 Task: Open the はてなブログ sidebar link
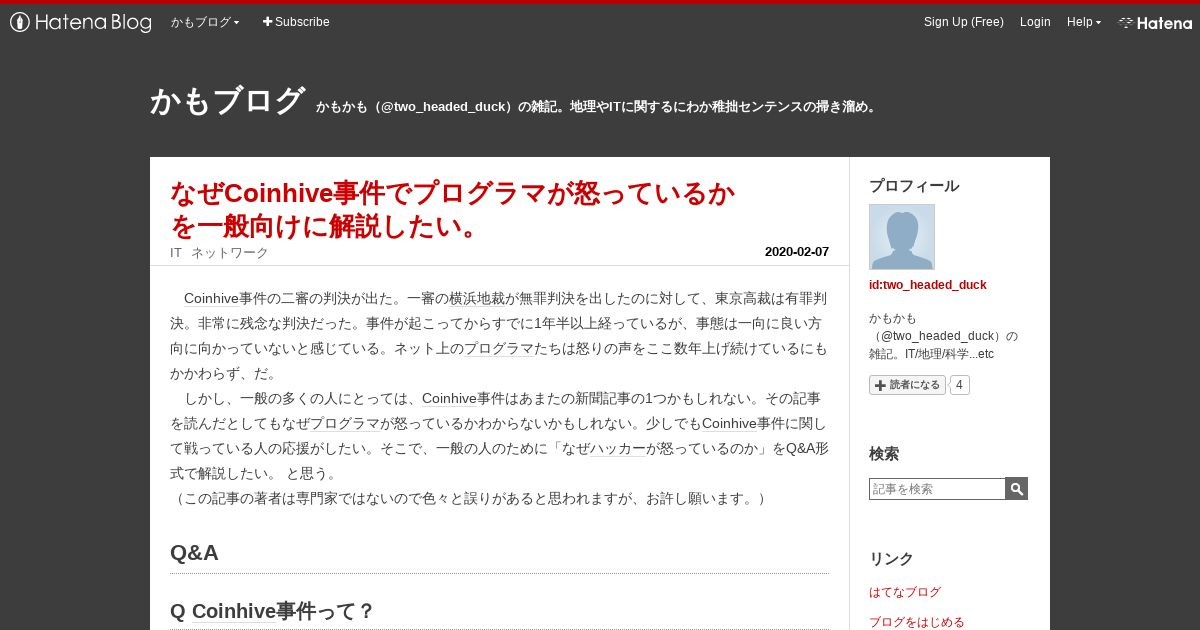point(905,592)
